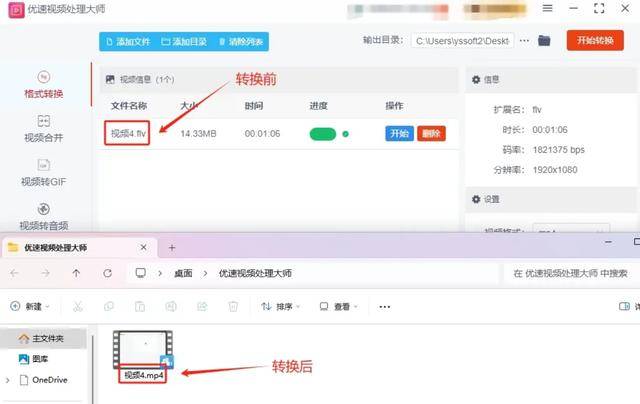The height and width of the screenshot is (404, 640).
Task: Open the 格式转换 format conversion module
Action: 44,85
